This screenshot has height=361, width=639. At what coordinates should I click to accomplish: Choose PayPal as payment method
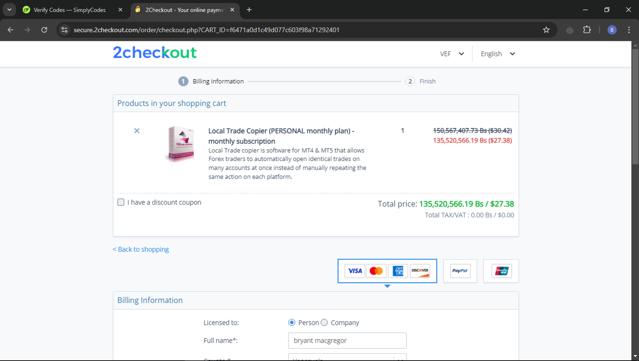click(x=460, y=271)
